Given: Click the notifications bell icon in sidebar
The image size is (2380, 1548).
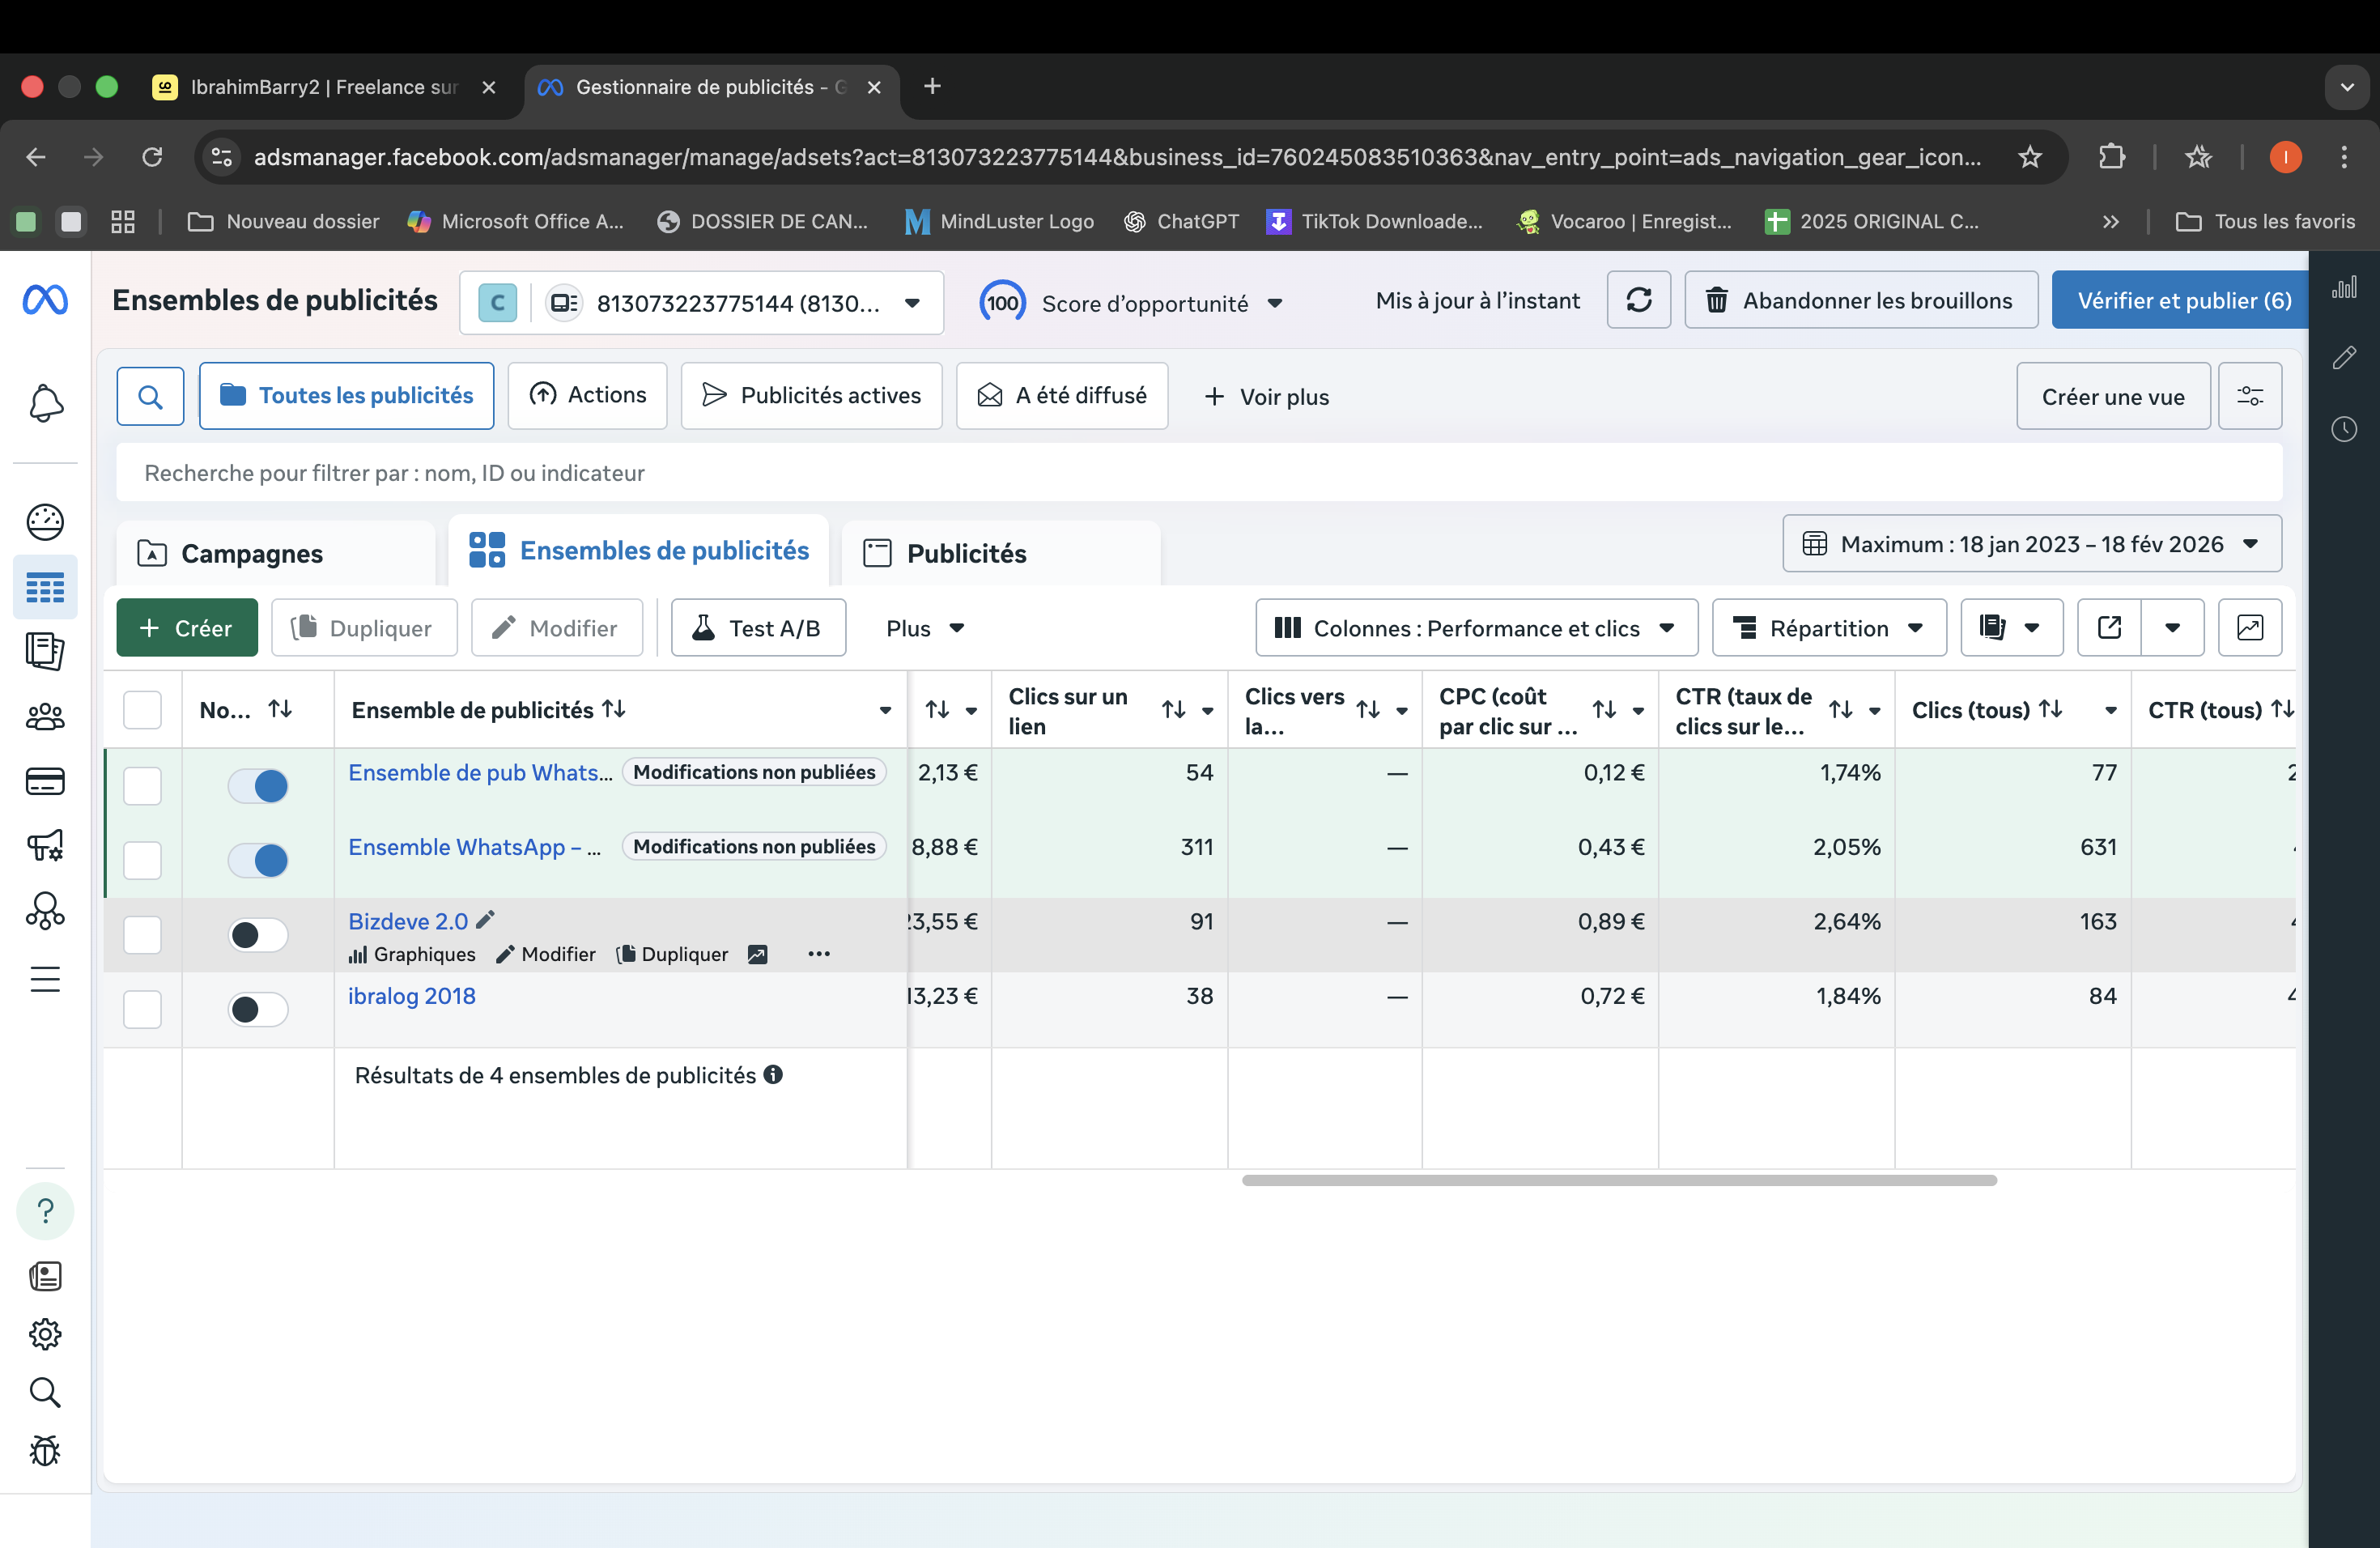Looking at the screenshot, I should [x=45, y=403].
